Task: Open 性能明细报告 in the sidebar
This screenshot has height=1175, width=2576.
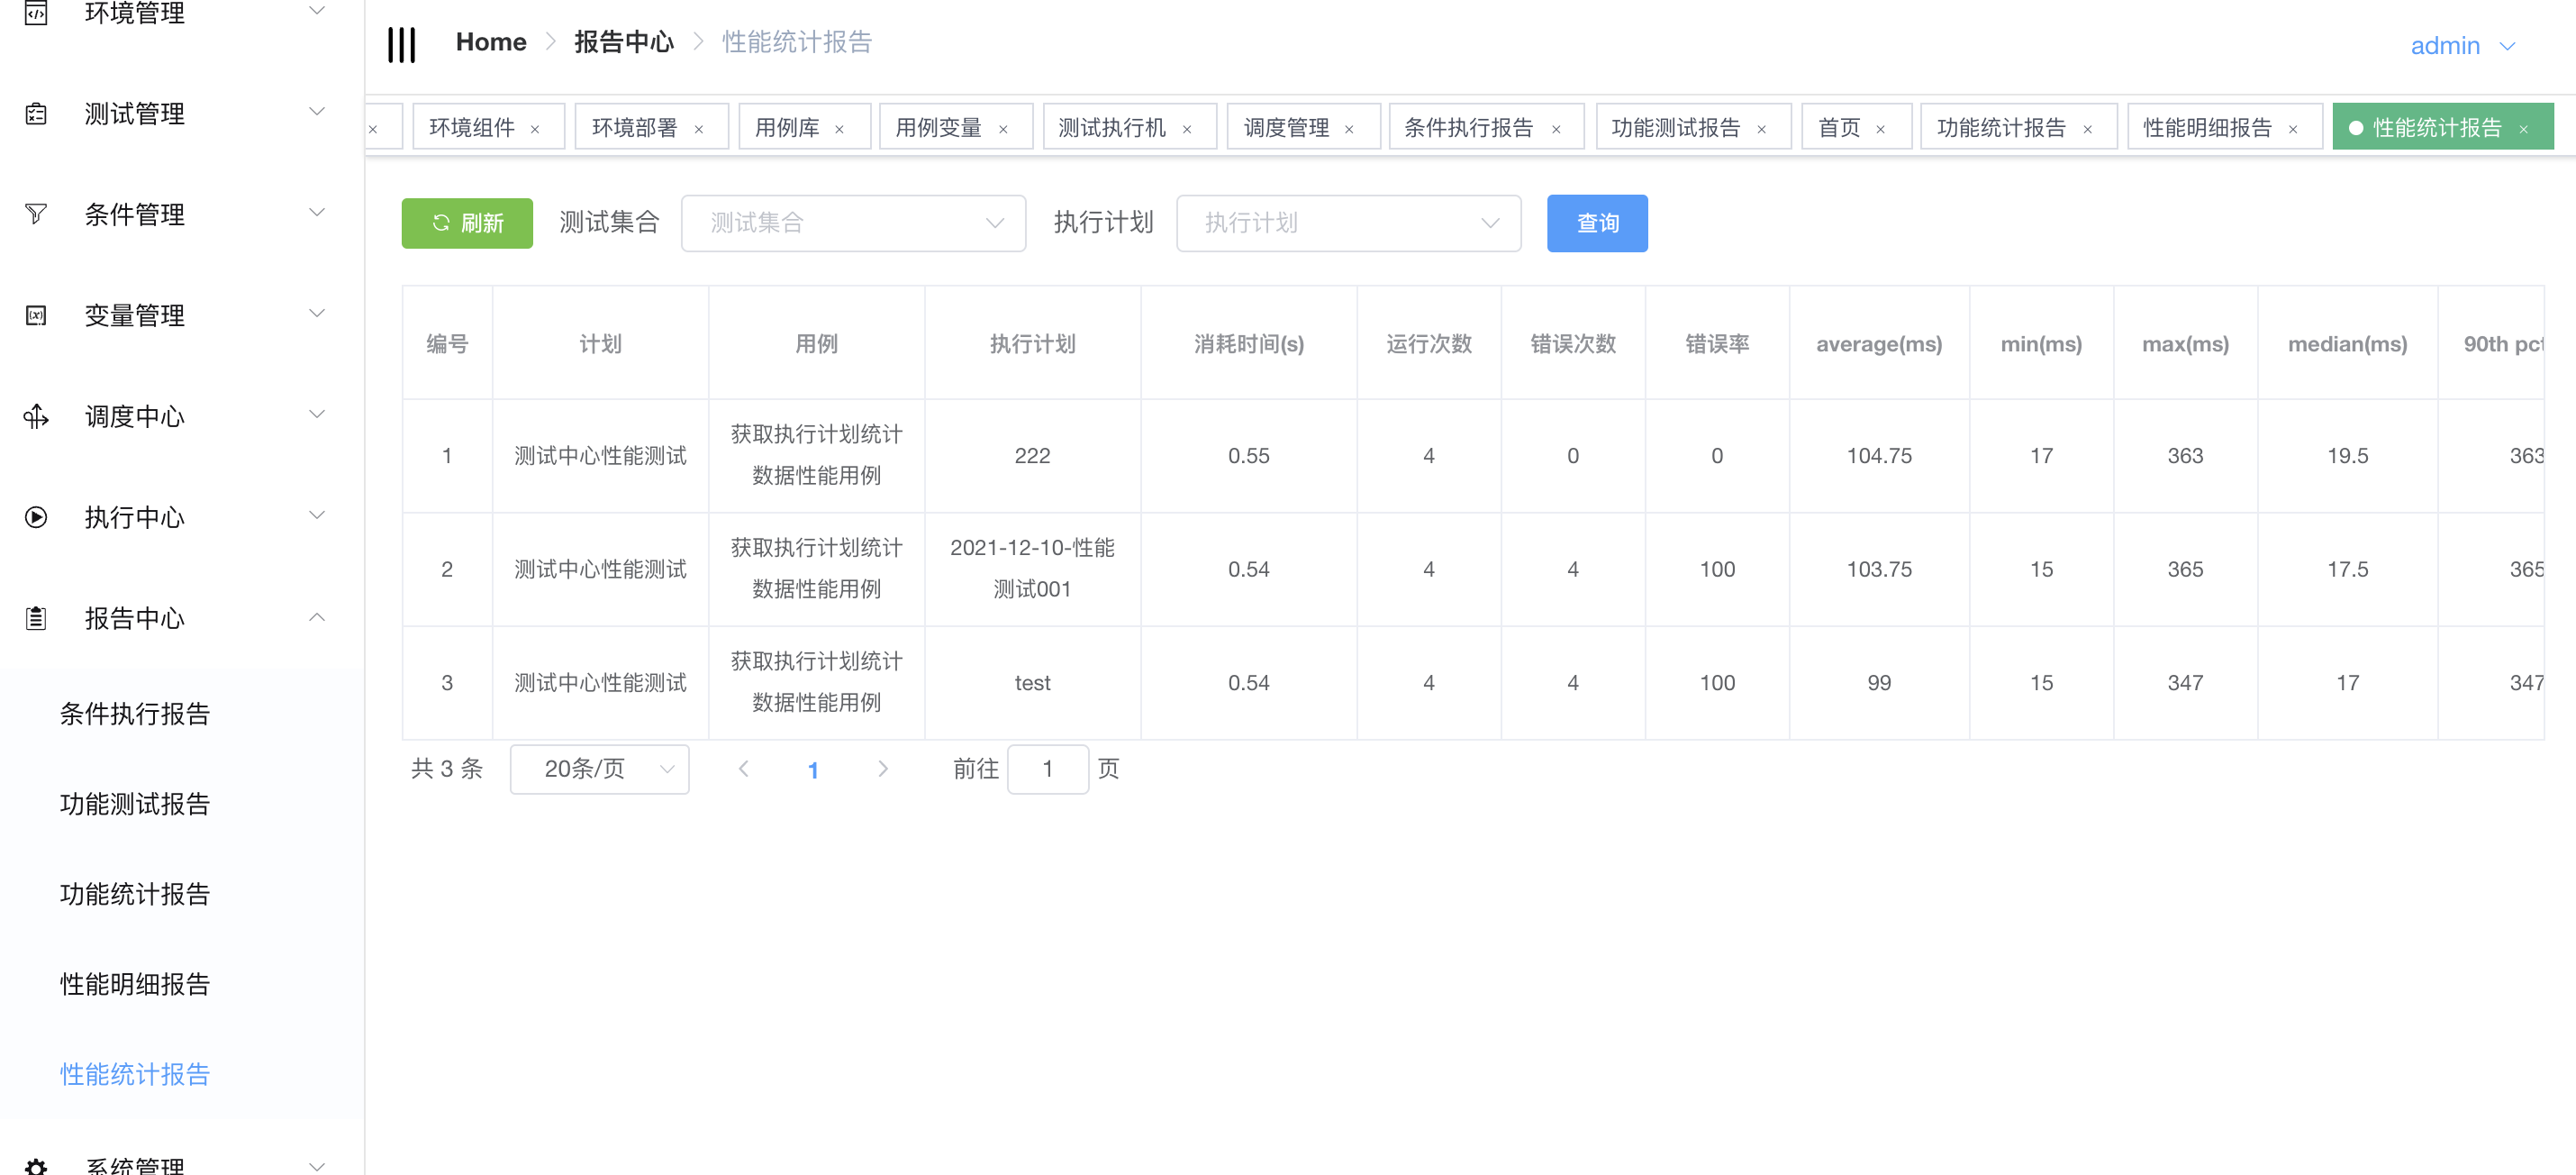Action: tap(135, 984)
